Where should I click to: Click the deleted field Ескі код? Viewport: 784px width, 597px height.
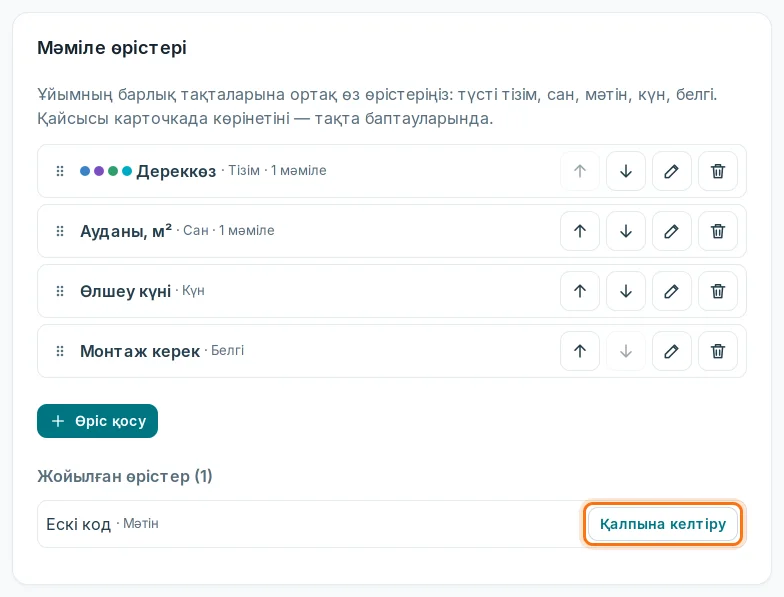point(78,524)
